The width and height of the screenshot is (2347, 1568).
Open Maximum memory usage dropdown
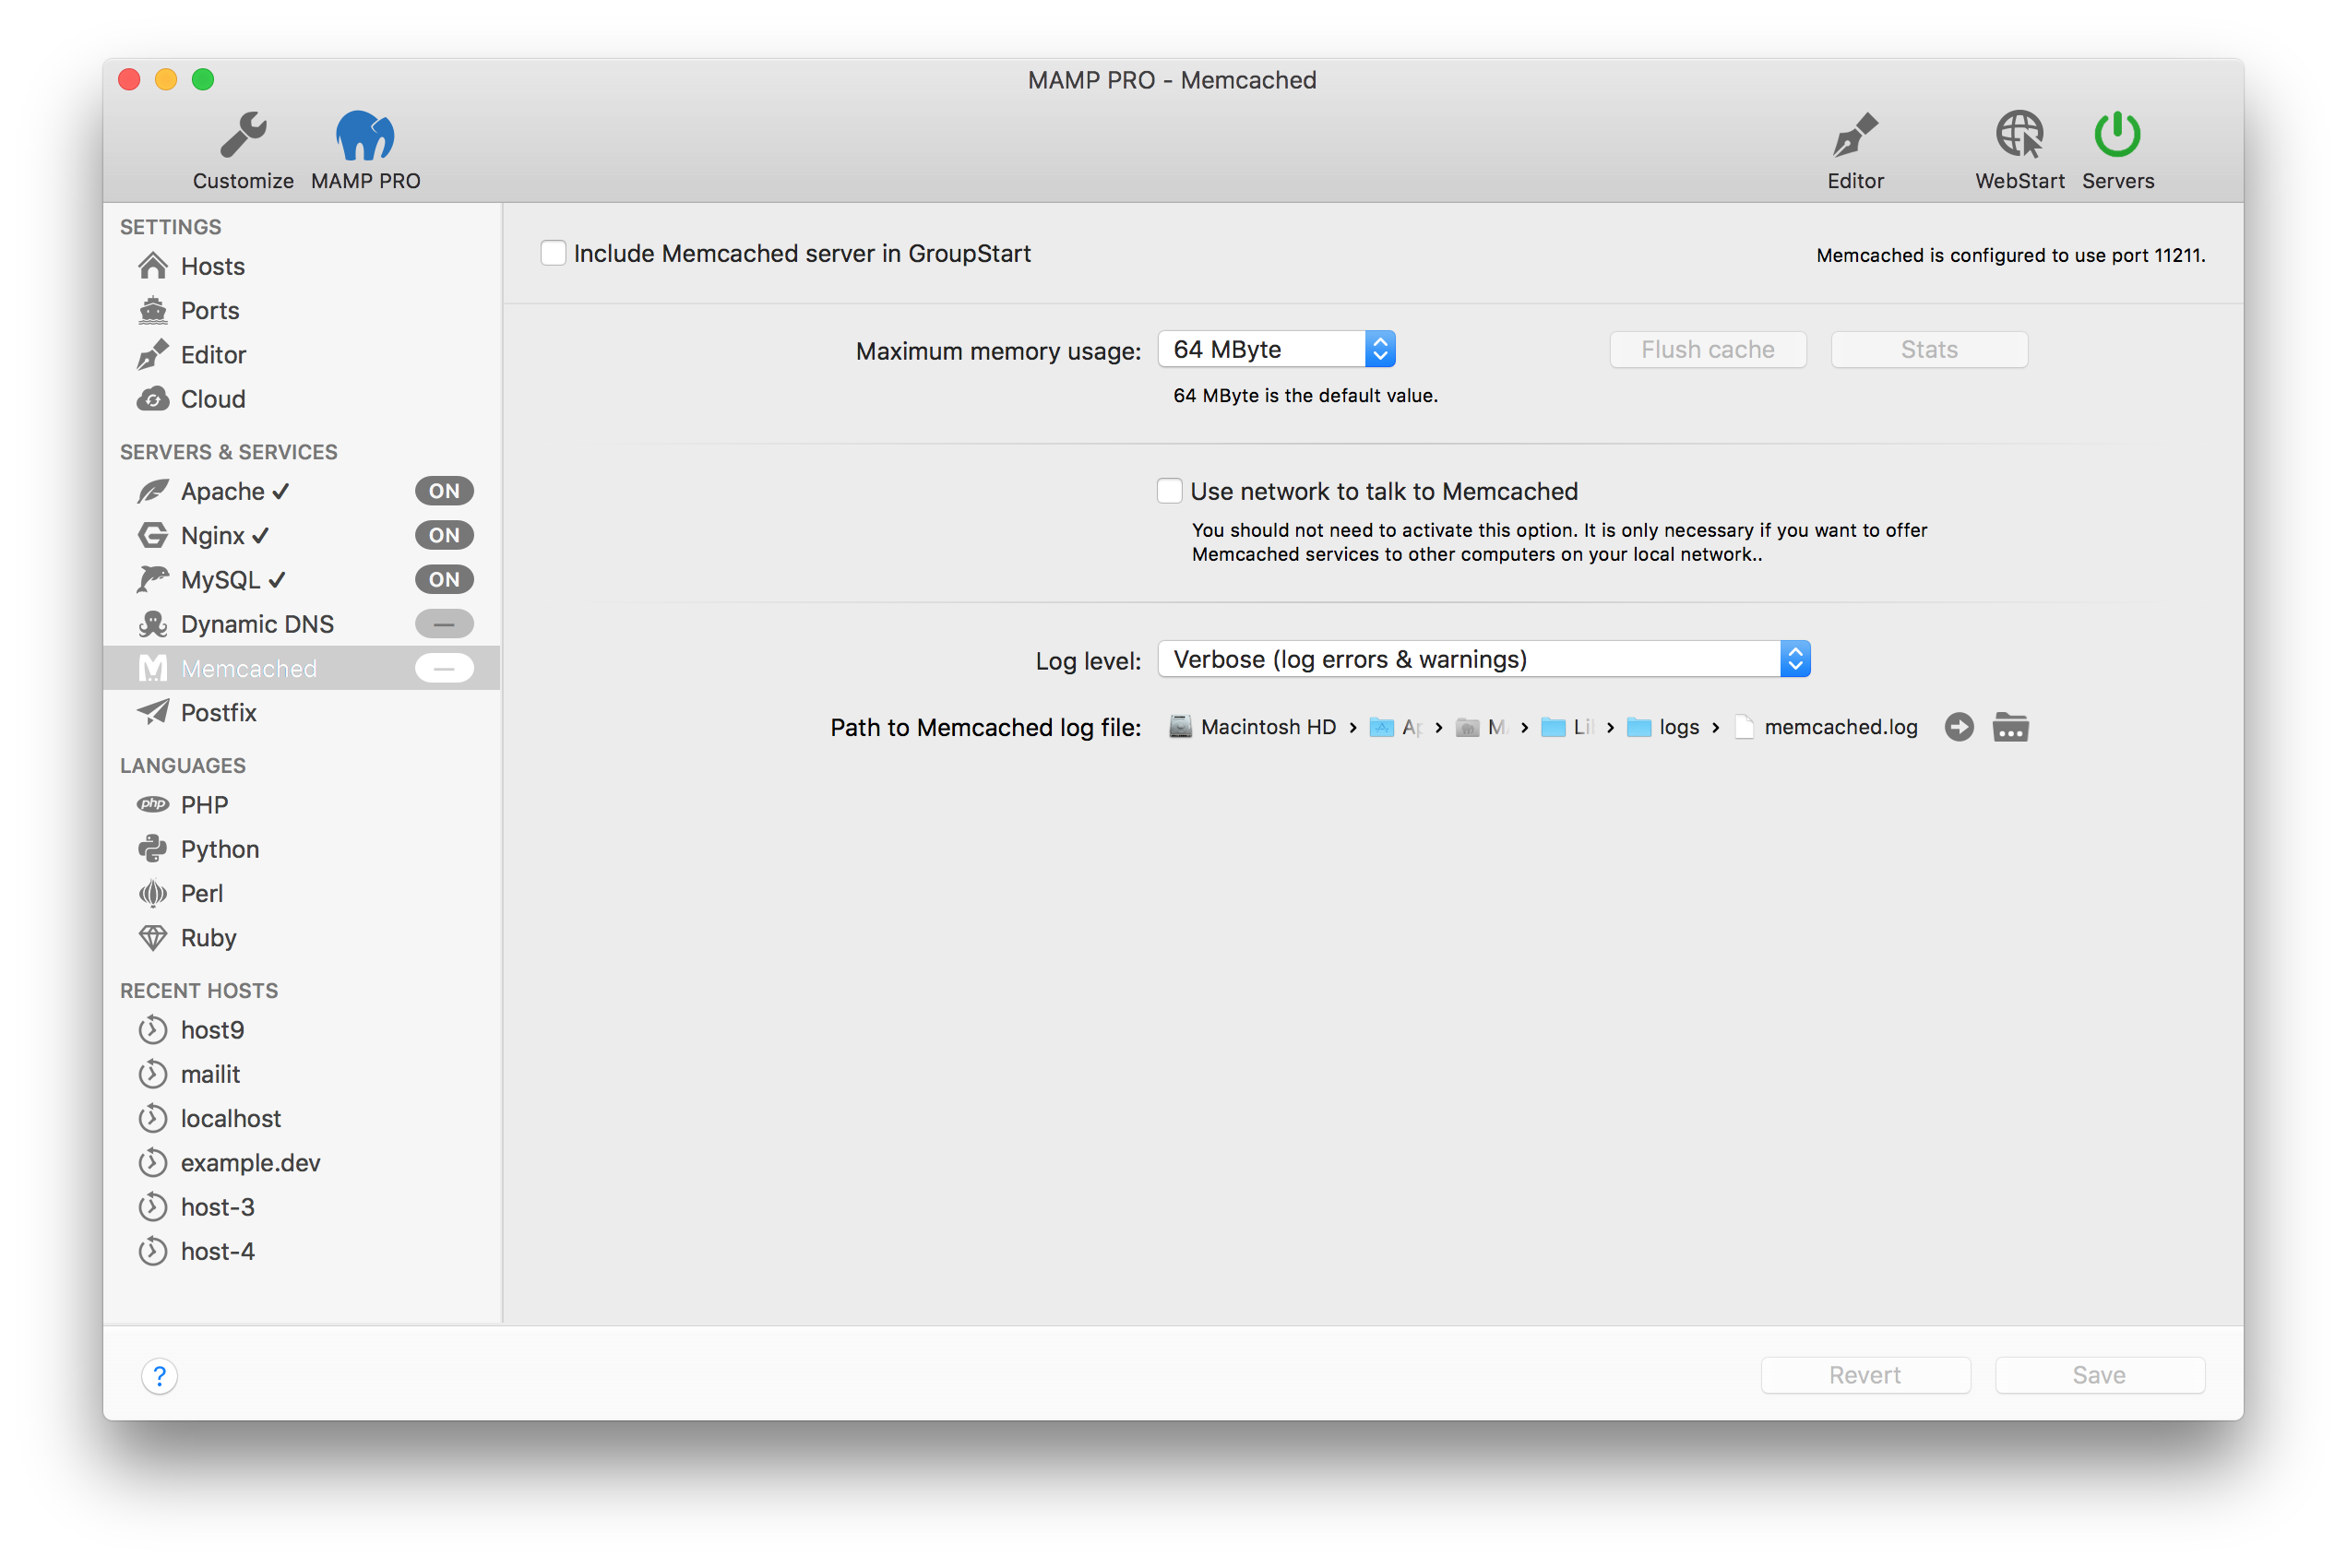(1276, 349)
